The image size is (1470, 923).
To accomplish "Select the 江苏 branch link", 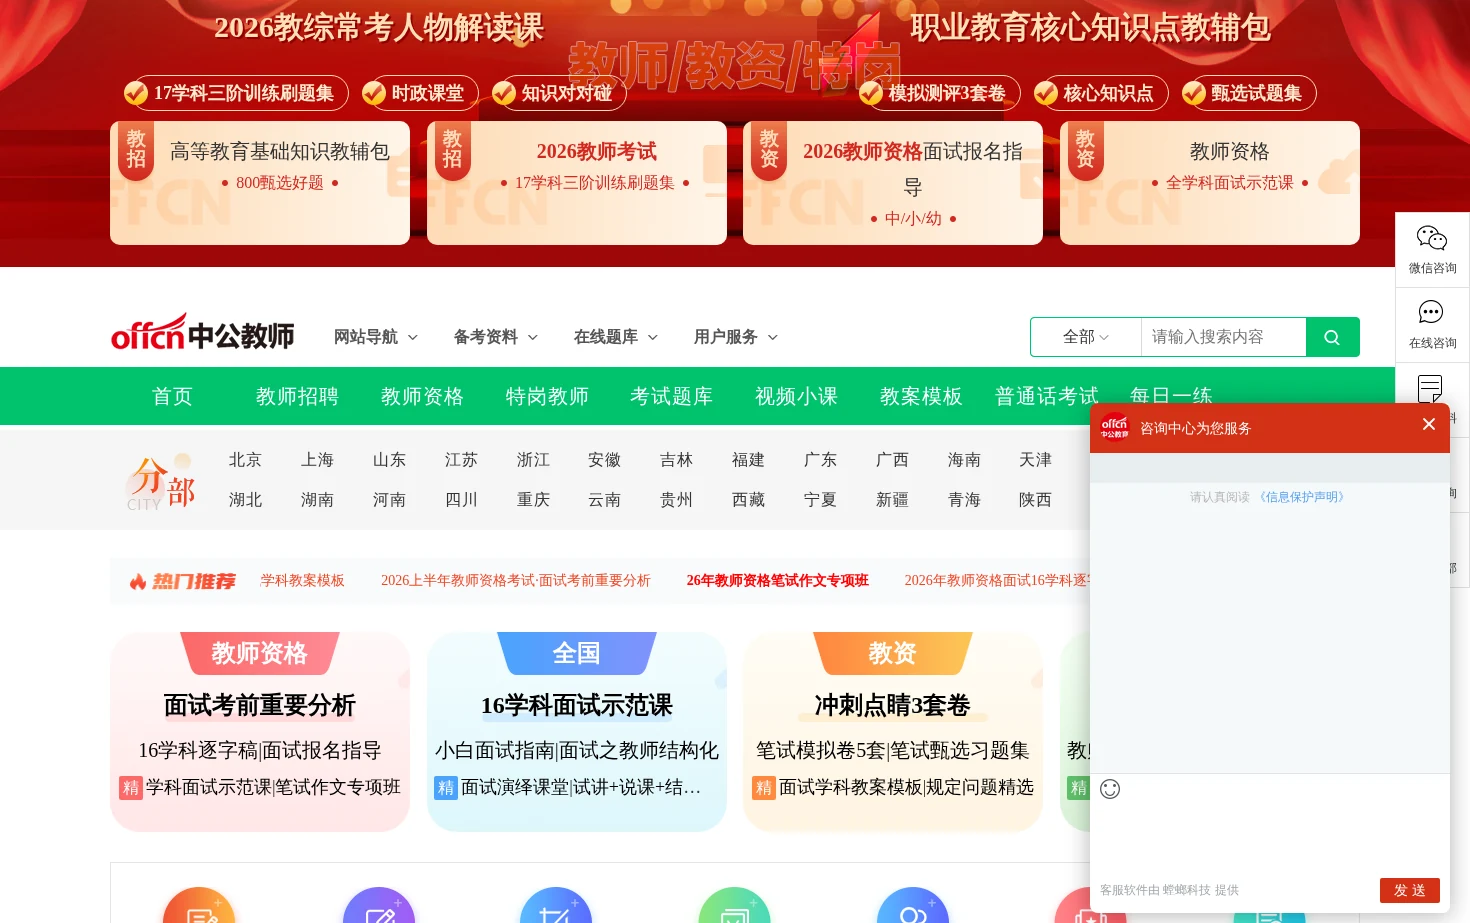I will click(461, 459).
